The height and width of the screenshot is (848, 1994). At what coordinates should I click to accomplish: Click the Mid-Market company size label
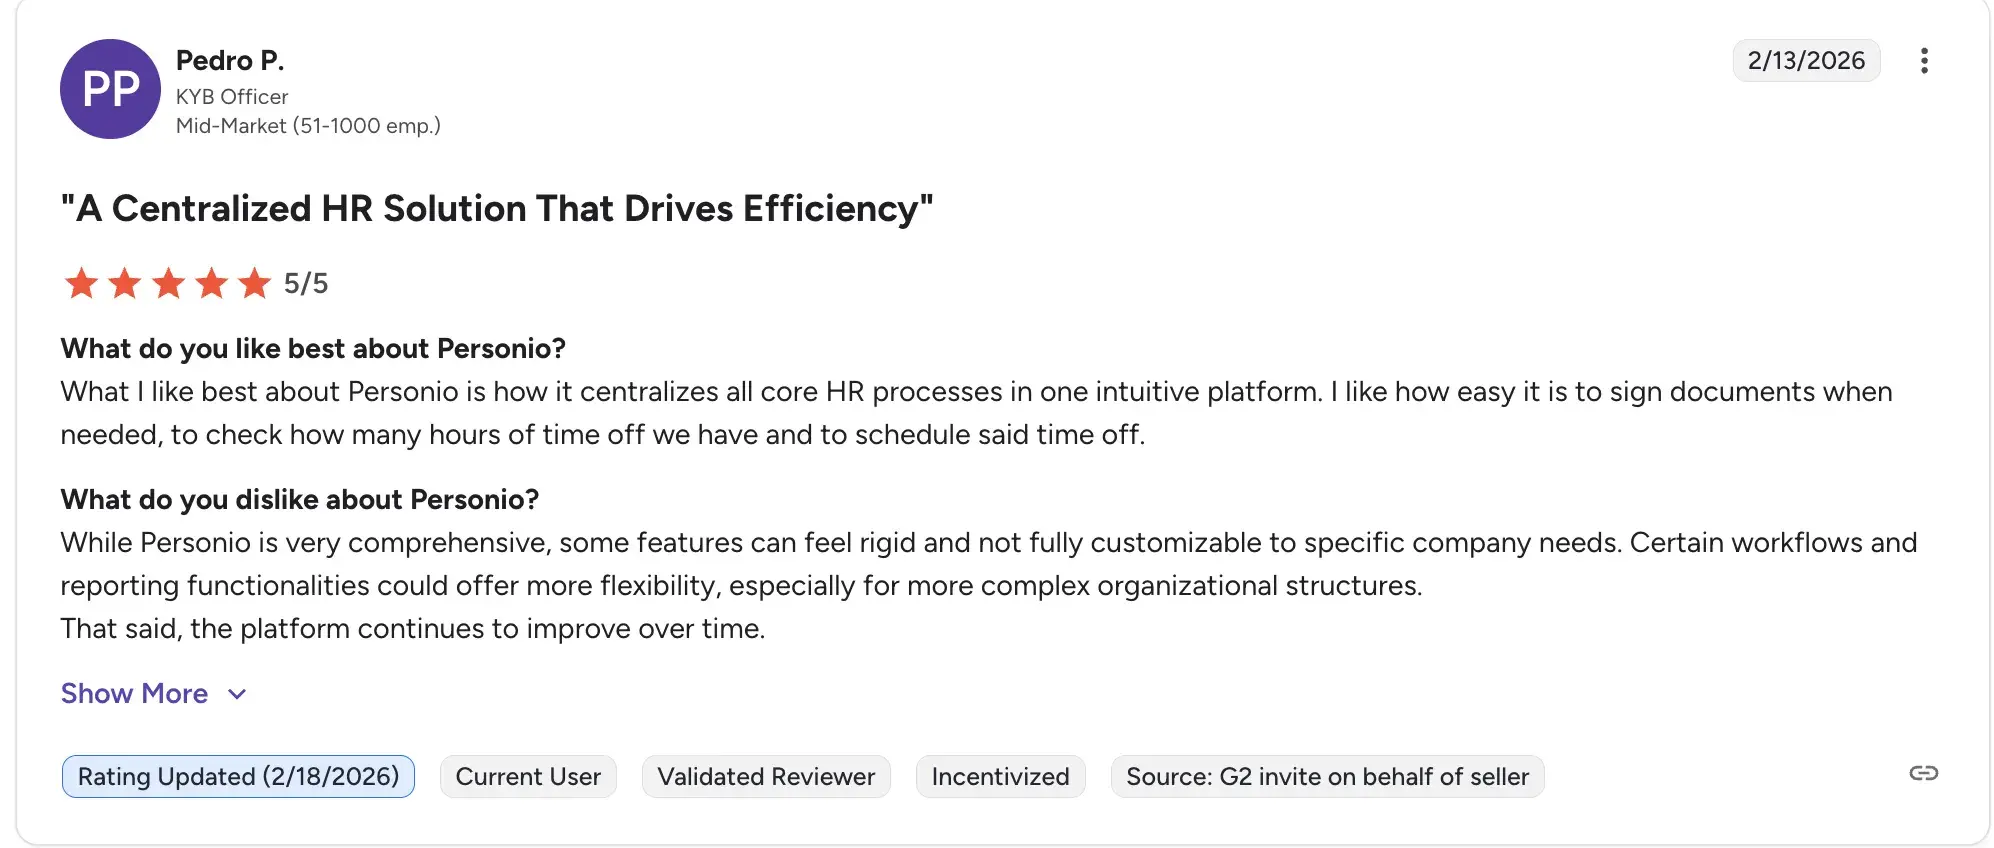click(308, 126)
